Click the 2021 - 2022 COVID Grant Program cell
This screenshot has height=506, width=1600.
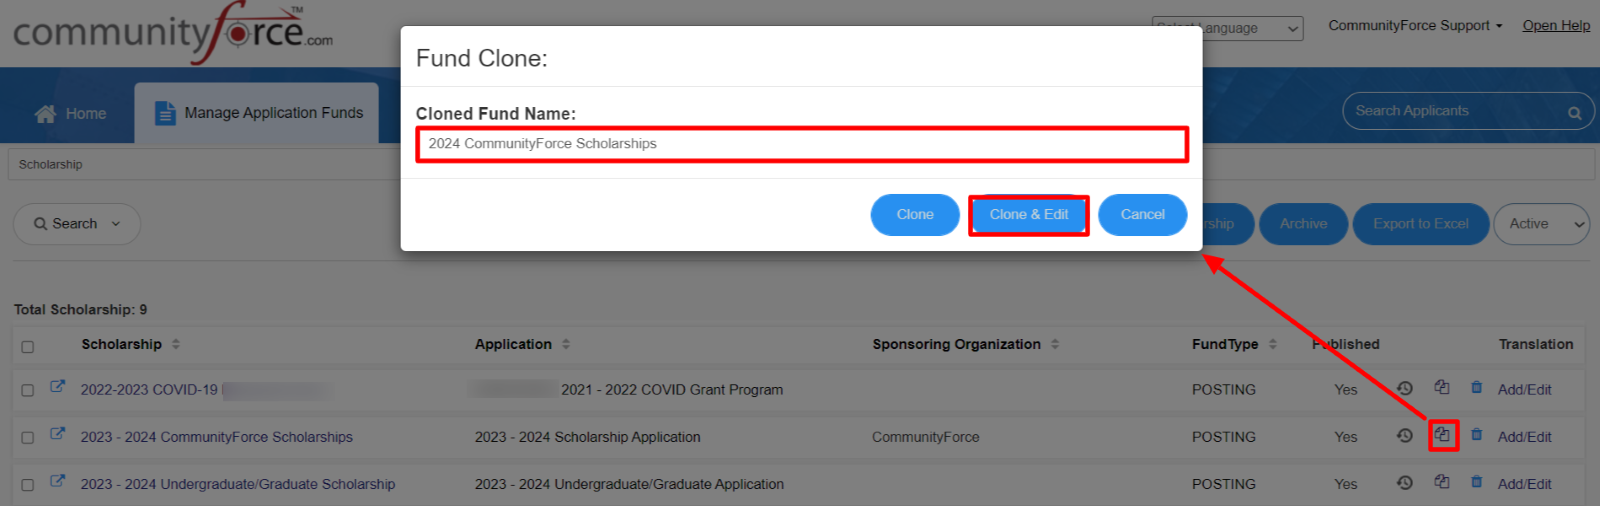(672, 390)
